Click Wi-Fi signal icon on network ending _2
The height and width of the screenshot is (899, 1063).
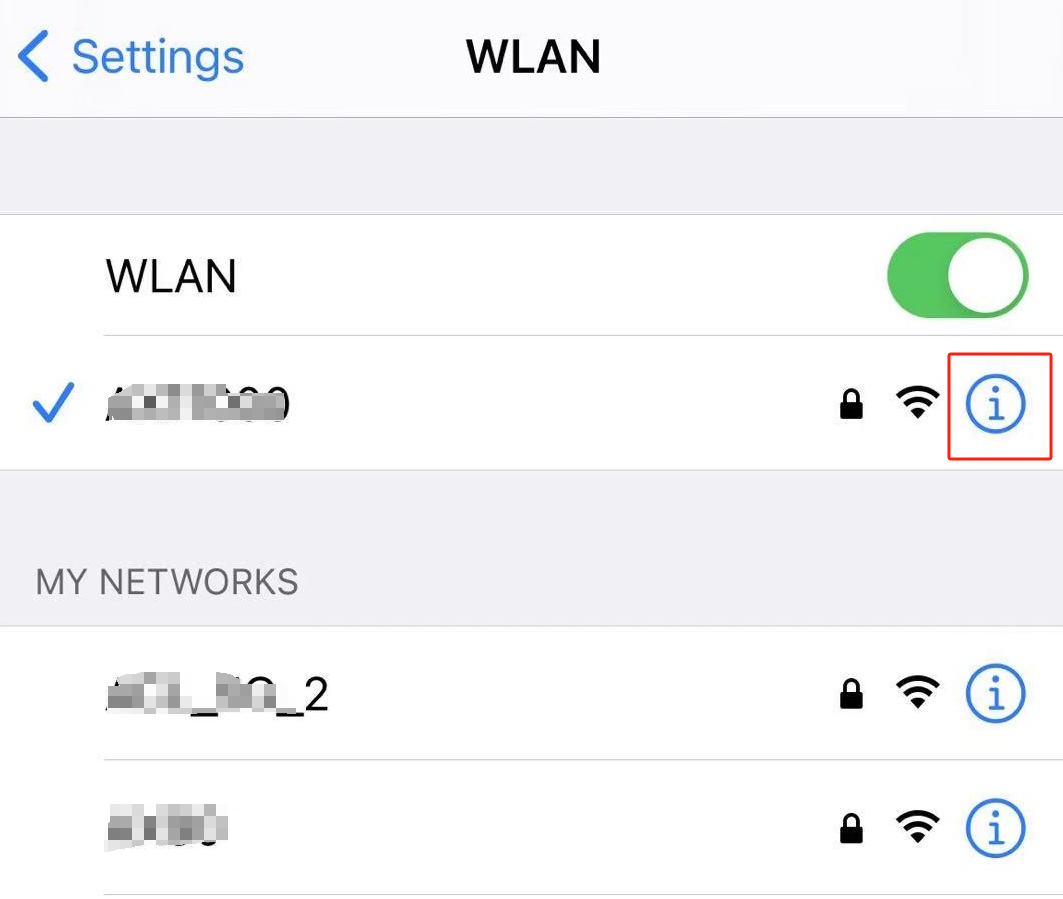pos(917,692)
